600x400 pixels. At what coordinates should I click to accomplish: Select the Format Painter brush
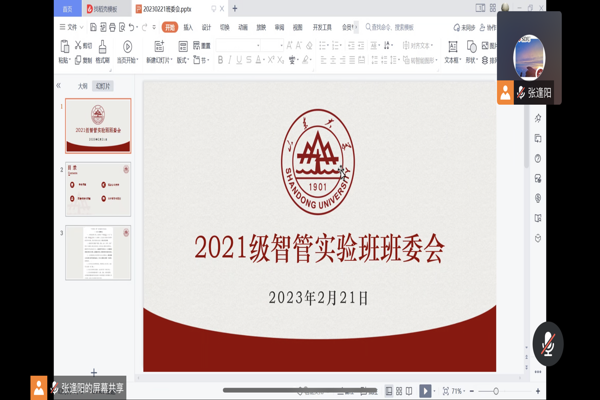(103, 47)
